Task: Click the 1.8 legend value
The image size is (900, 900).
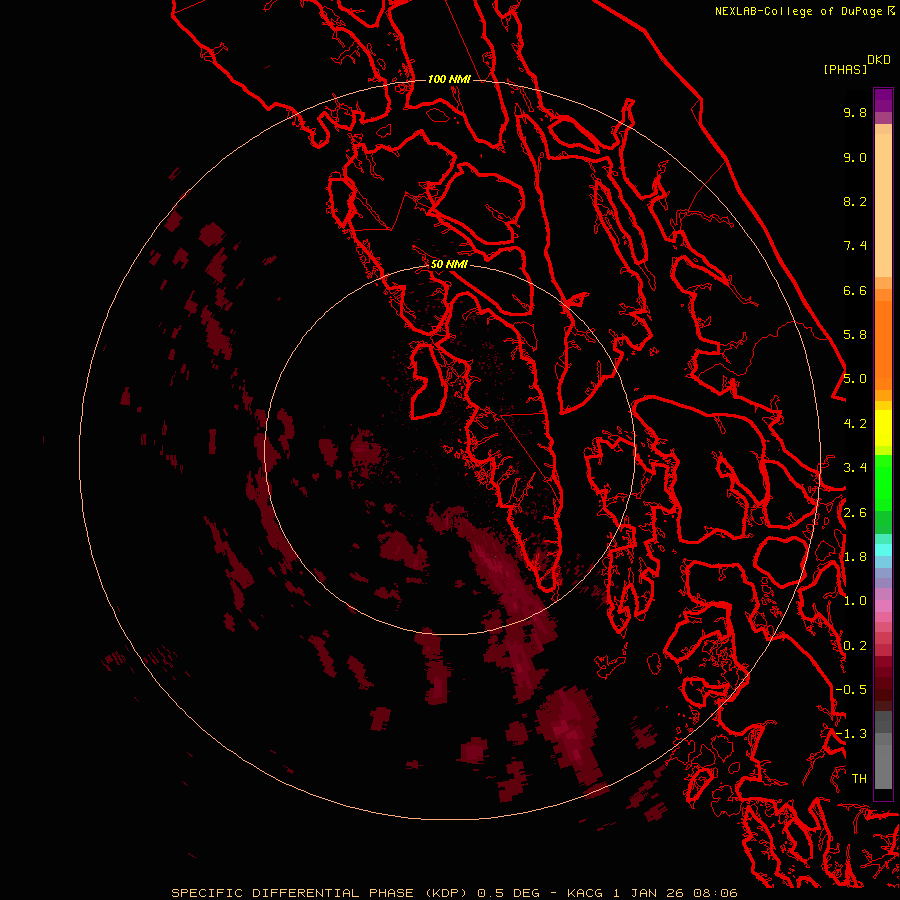Action: coord(855,557)
